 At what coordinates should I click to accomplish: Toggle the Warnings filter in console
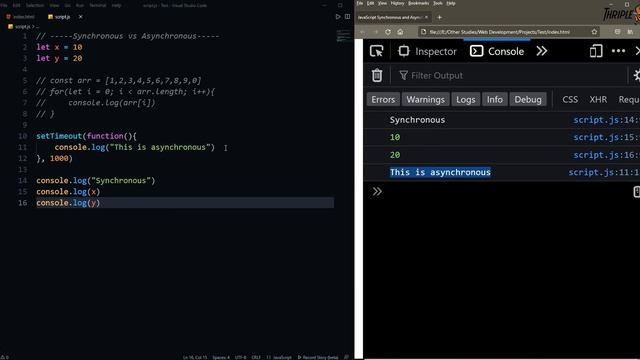click(x=425, y=100)
